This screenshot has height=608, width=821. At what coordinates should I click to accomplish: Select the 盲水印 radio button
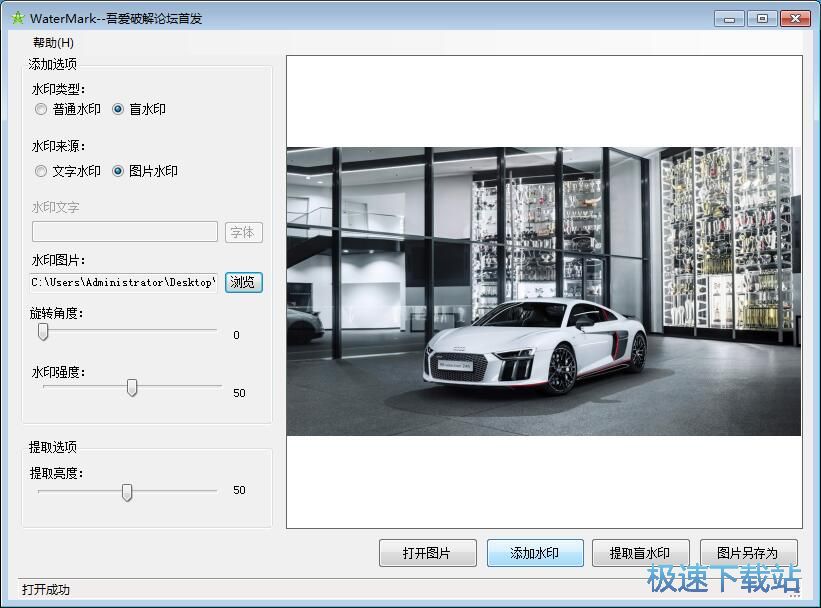coord(118,109)
